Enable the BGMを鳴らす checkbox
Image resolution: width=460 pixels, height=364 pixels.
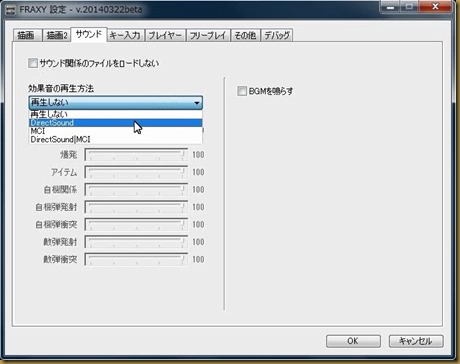pyautogui.click(x=242, y=91)
